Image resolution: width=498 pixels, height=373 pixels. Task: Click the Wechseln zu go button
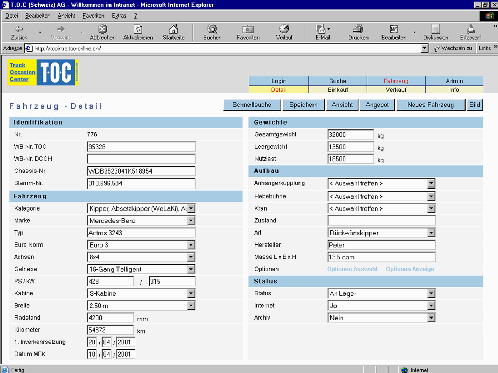(x=454, y=48)
